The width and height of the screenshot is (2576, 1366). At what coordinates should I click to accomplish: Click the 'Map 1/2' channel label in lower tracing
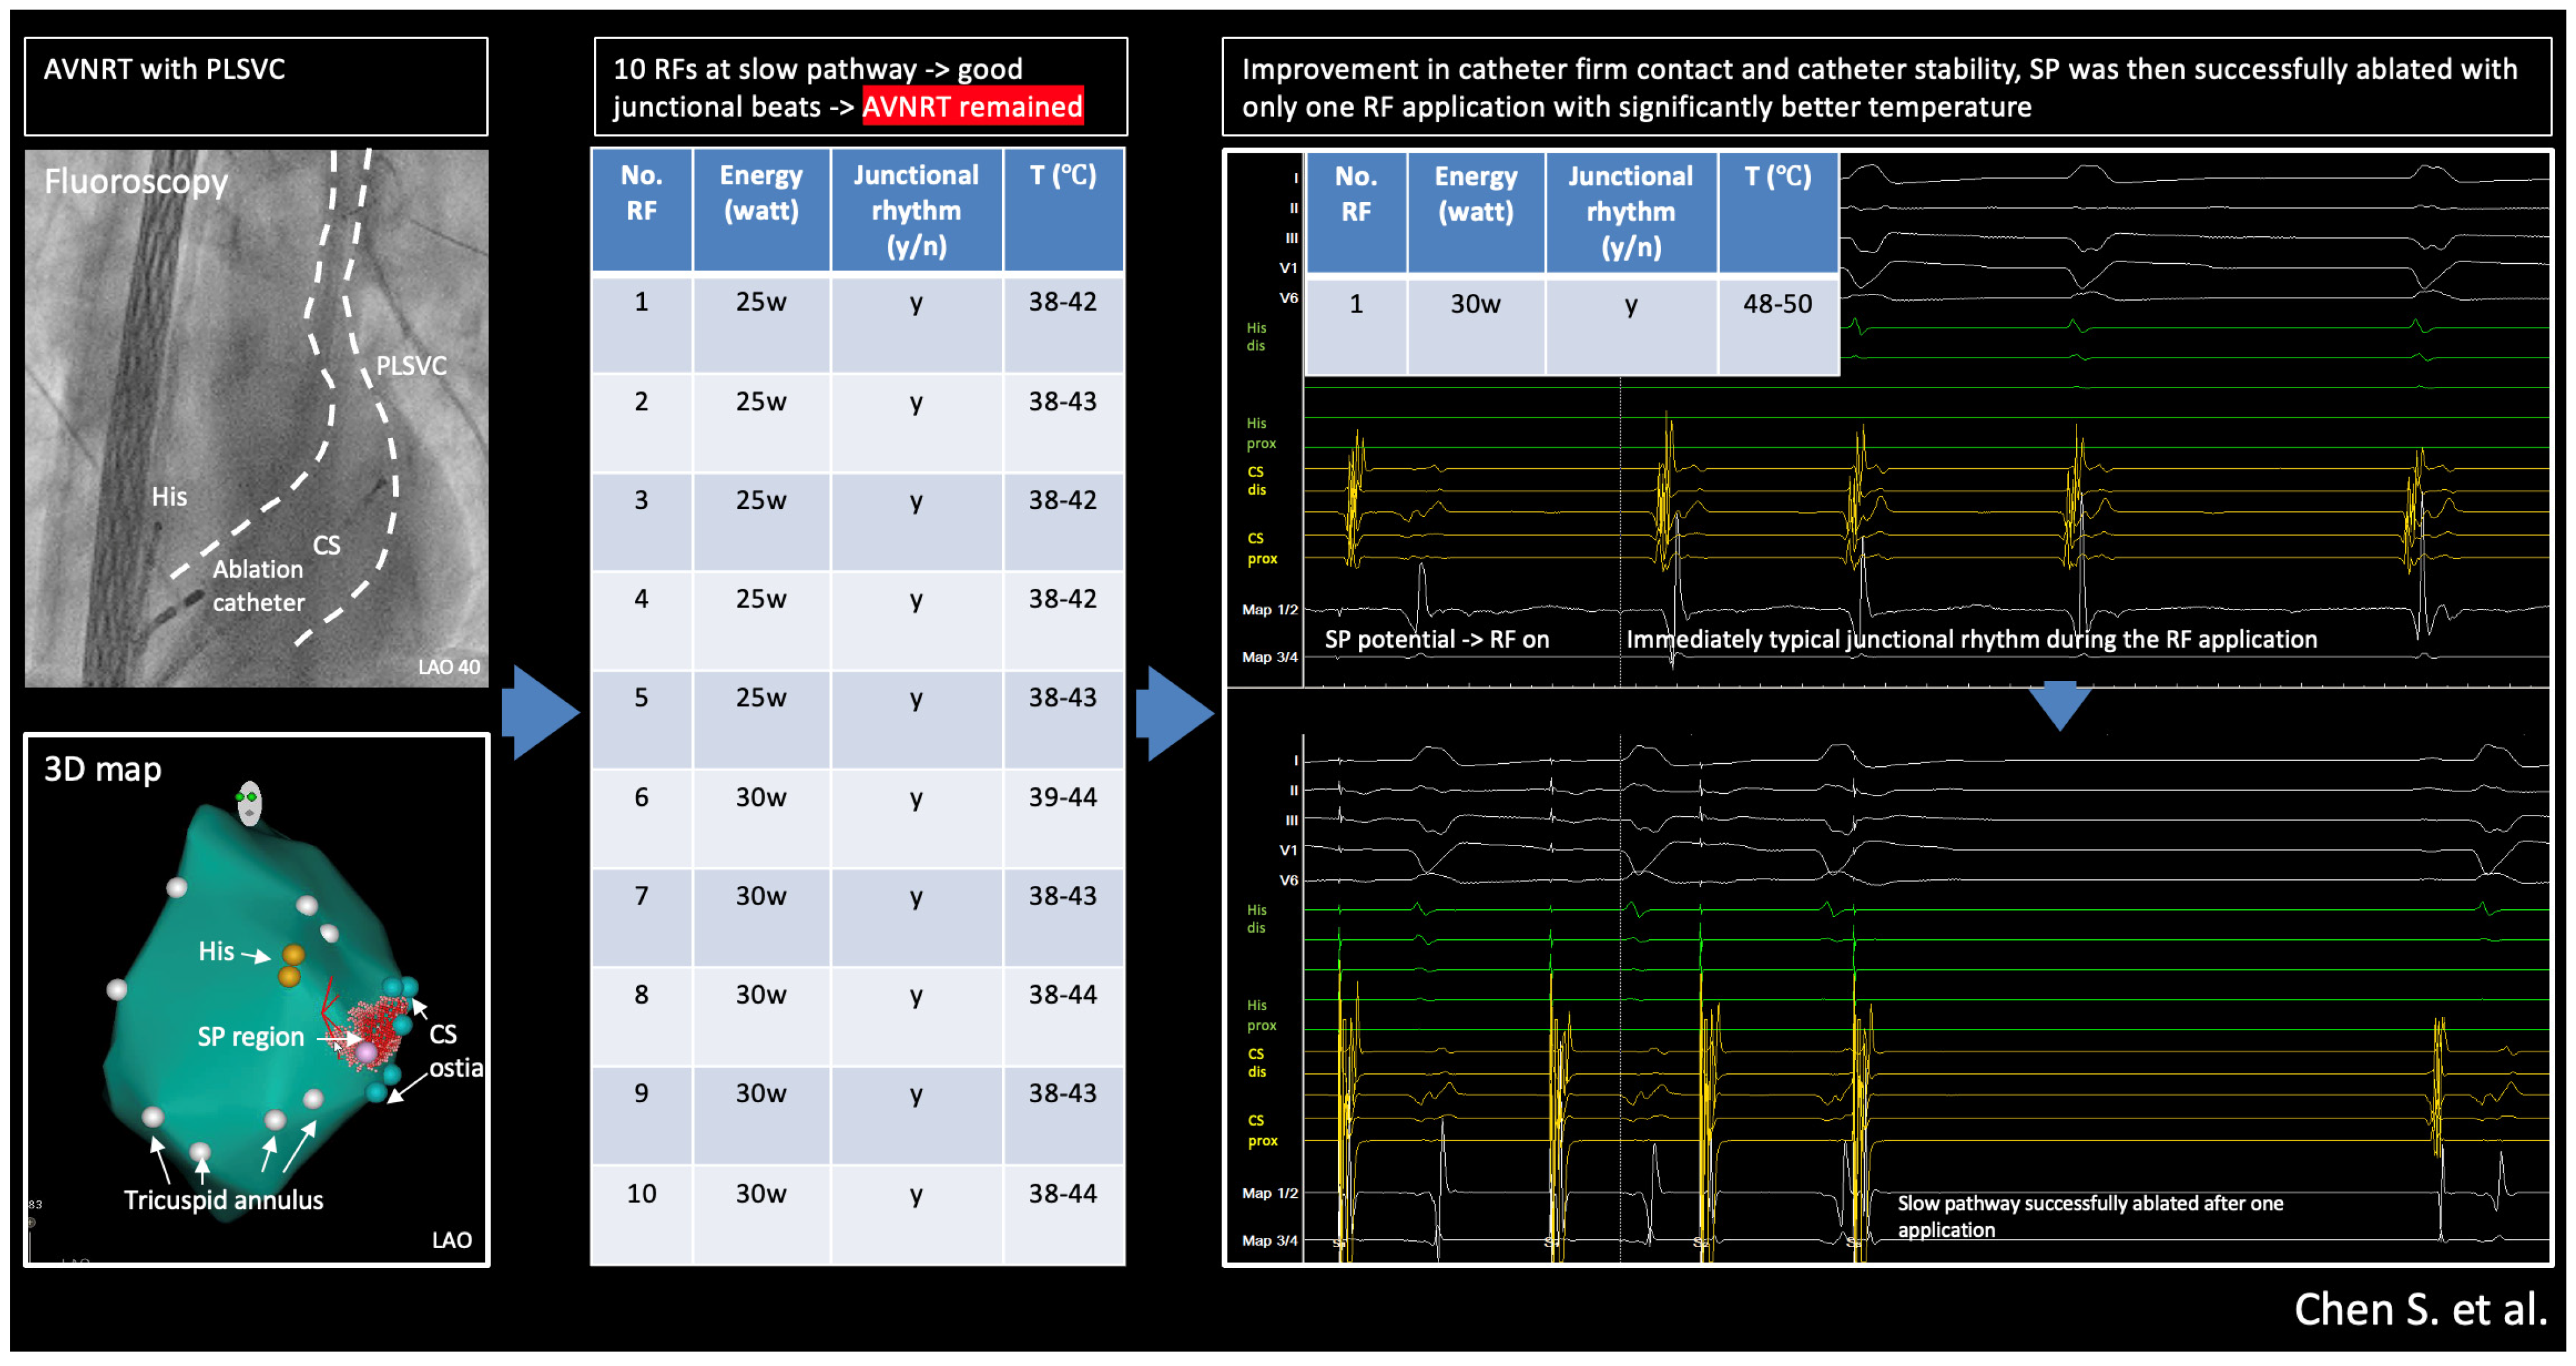(x=1269, y=1192)
